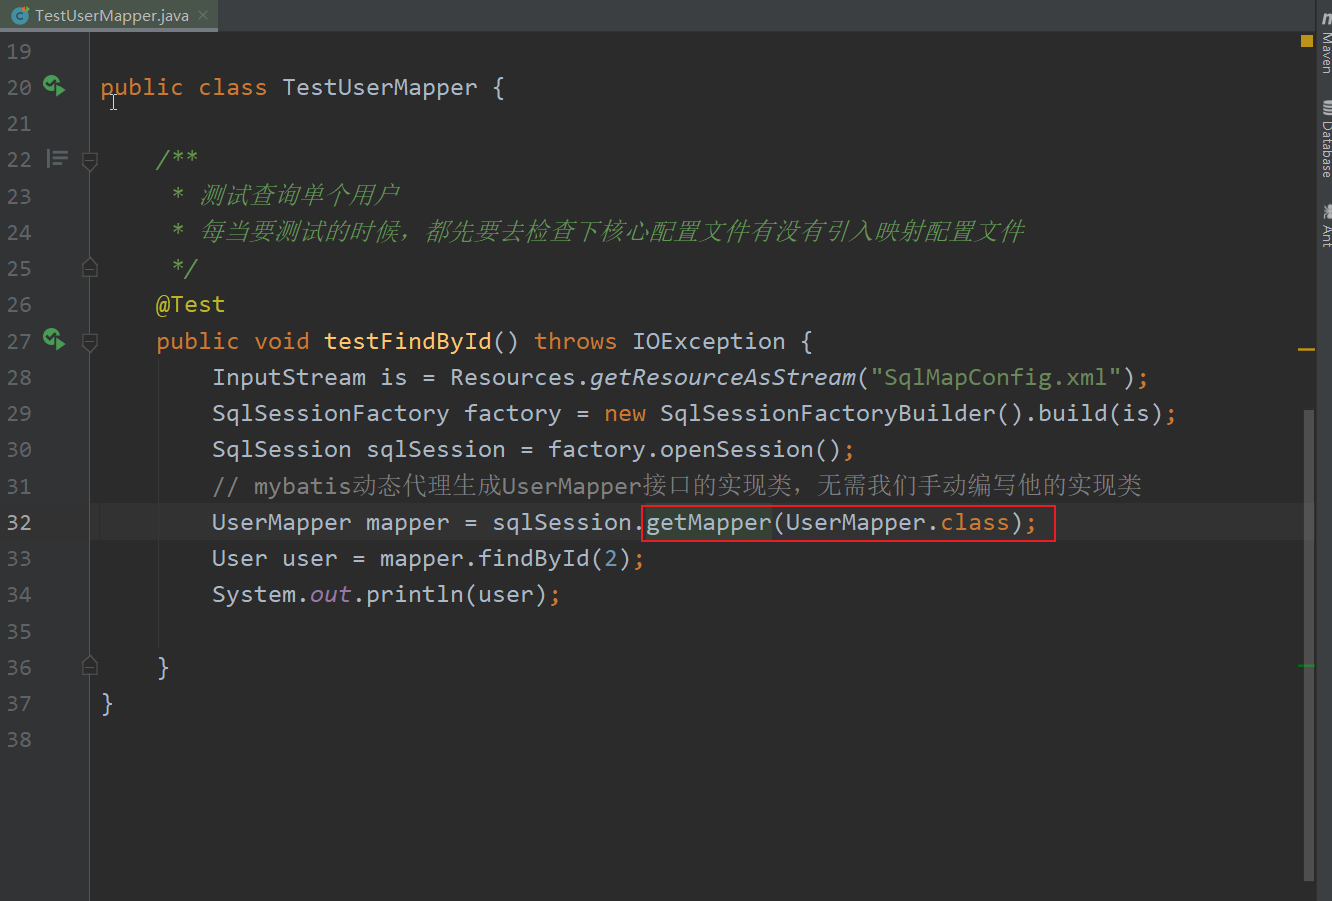The height and width of the screenshot is (901, 1332).
Task: Click the vertical editor scrollbar
Action: pyautogui.click(x=1309, y=645)
